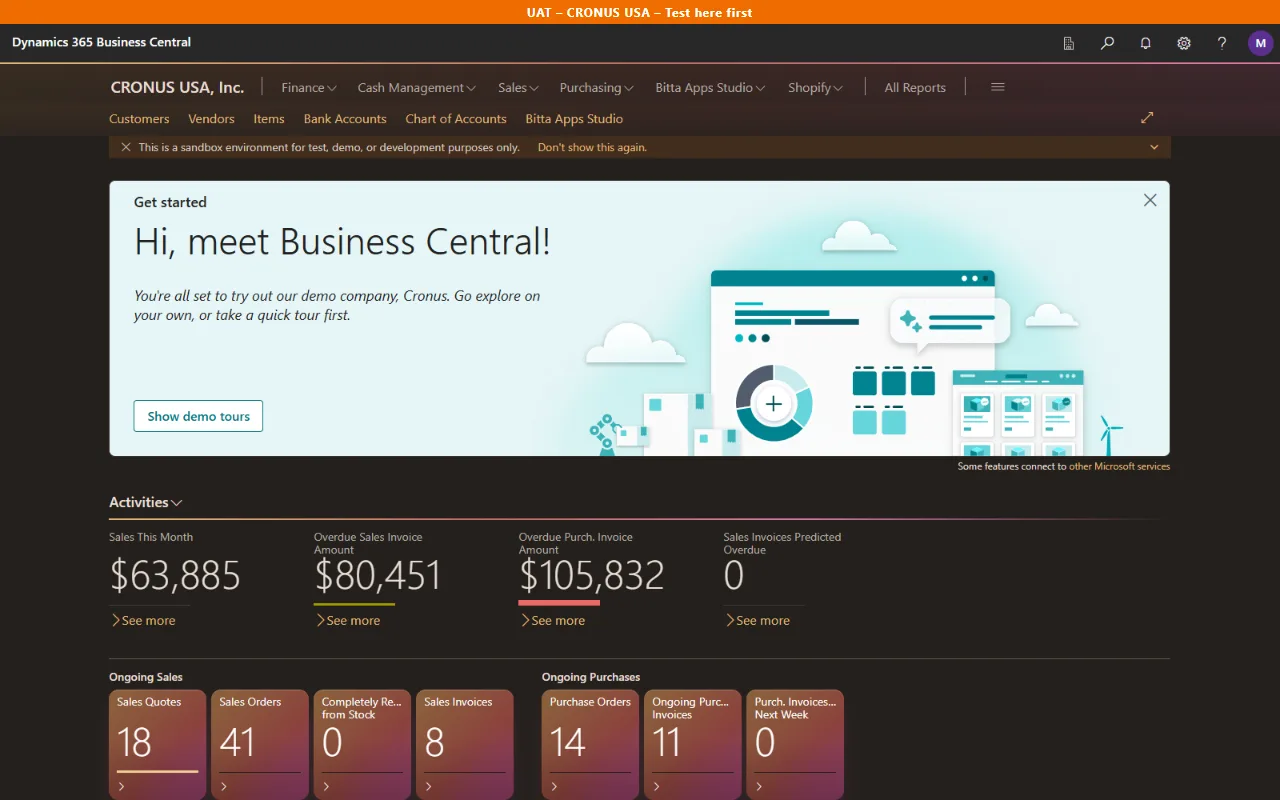Close the Get started banner

click(x=1150, y=200)
